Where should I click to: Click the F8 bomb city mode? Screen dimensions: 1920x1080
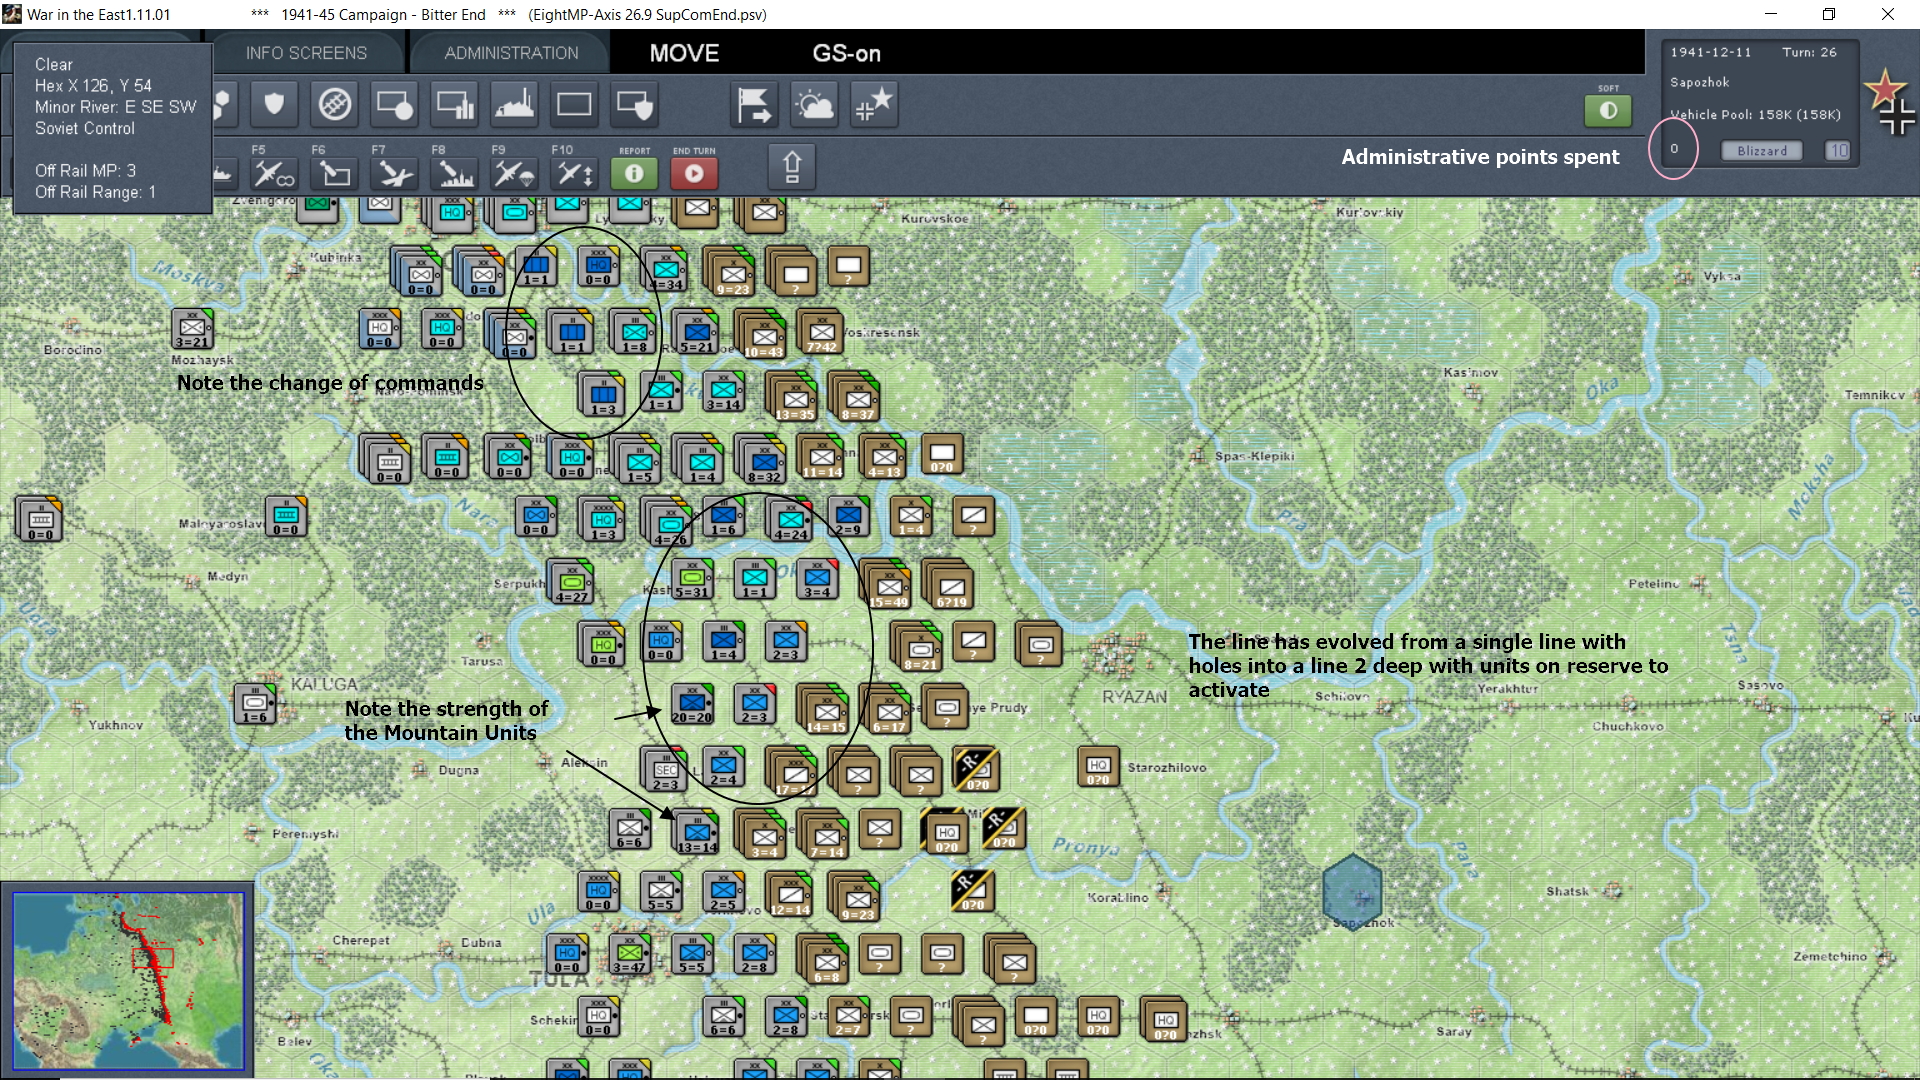coord(454,174)
